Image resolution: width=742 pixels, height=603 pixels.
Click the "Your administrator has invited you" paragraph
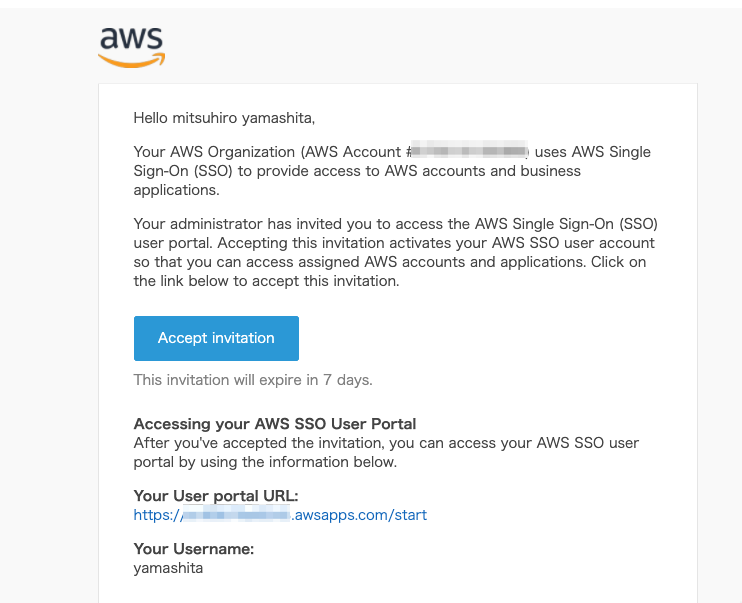tap(396, 252)
